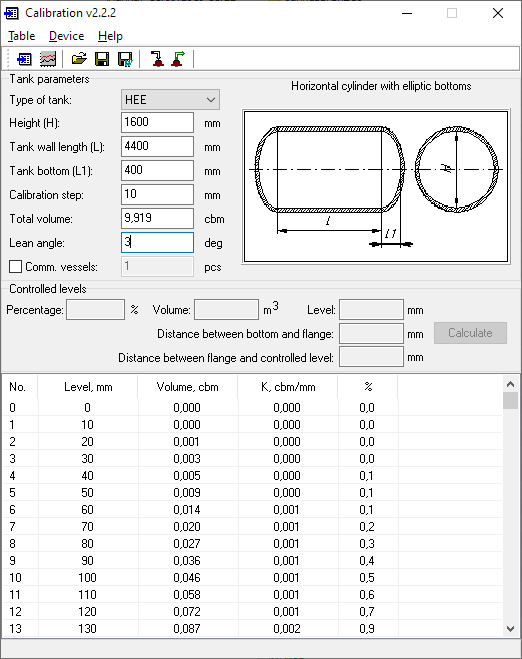Screen dimensions: 522x659
Task: Click the controlled Volume m3 field
Action: coord(227,310)
